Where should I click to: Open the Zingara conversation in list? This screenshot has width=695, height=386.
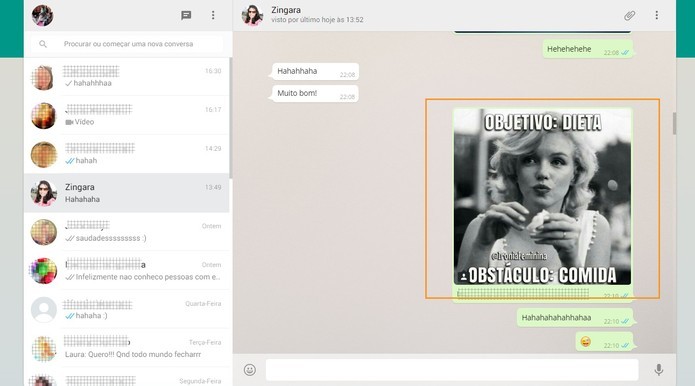(127, 193)
